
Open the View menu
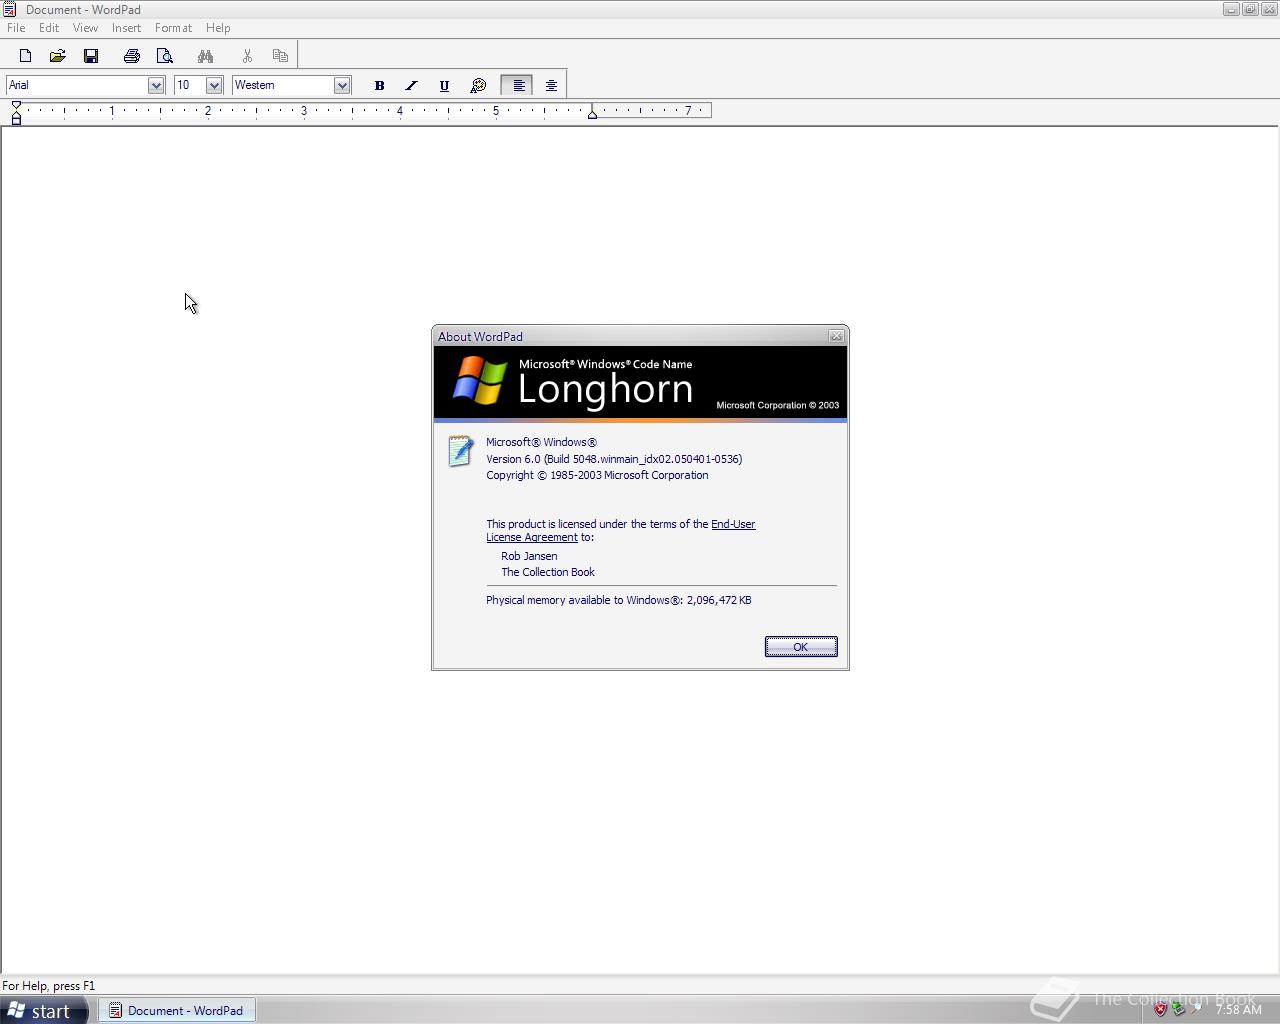click(85, 28)
